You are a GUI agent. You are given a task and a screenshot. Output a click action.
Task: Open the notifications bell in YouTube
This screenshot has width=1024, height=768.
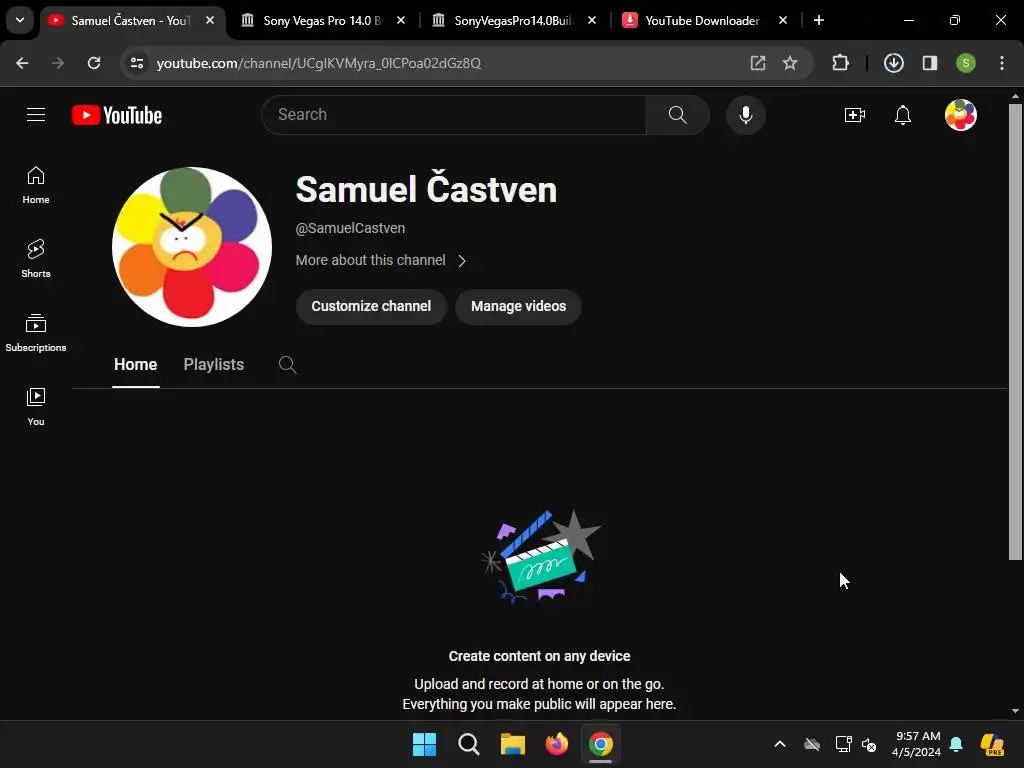coord(903,115)
